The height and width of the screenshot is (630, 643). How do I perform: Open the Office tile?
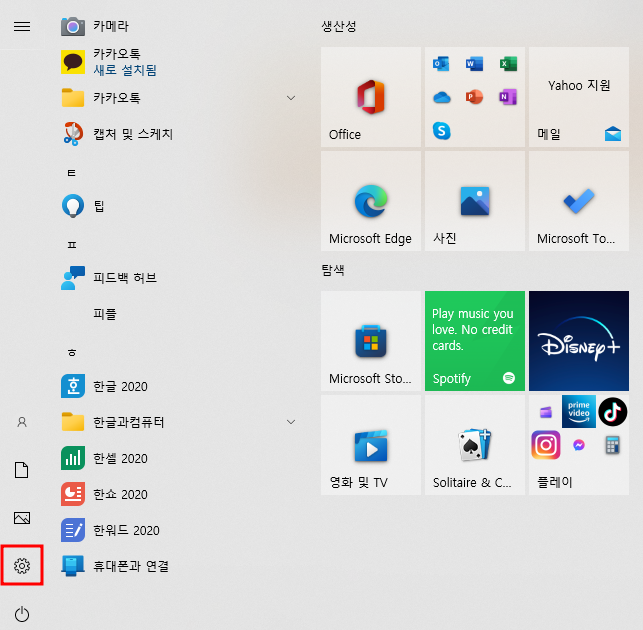coord(371,97)
